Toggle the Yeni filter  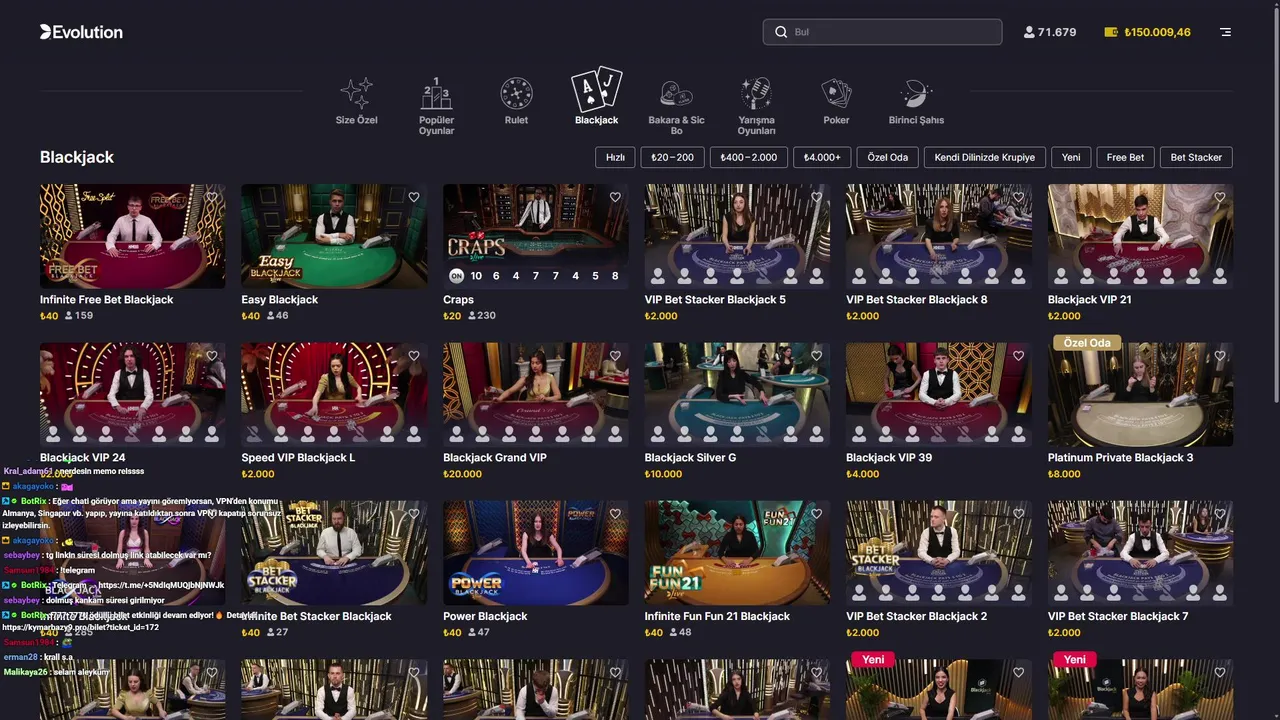(1070, 157)
